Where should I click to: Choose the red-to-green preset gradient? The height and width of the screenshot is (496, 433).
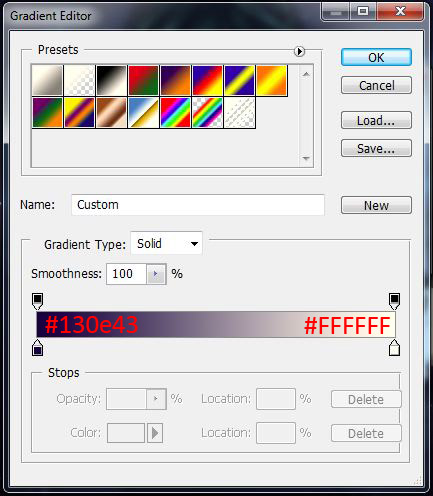(143, 81)
